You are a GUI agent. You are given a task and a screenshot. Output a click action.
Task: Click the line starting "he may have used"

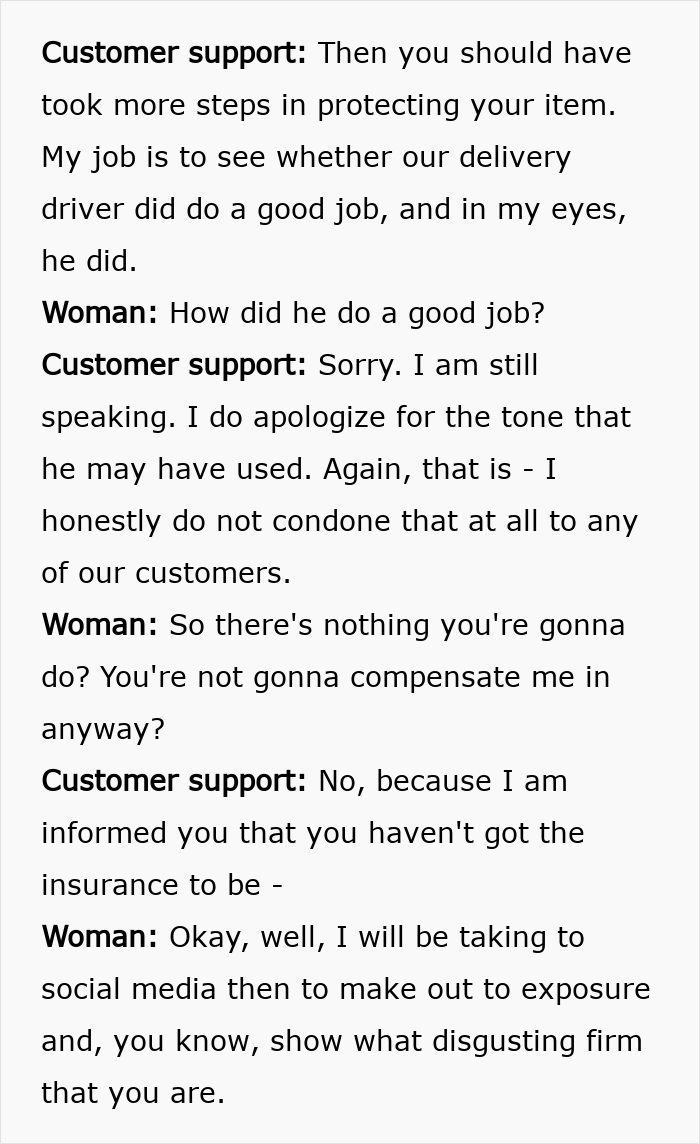coord(298,469)
